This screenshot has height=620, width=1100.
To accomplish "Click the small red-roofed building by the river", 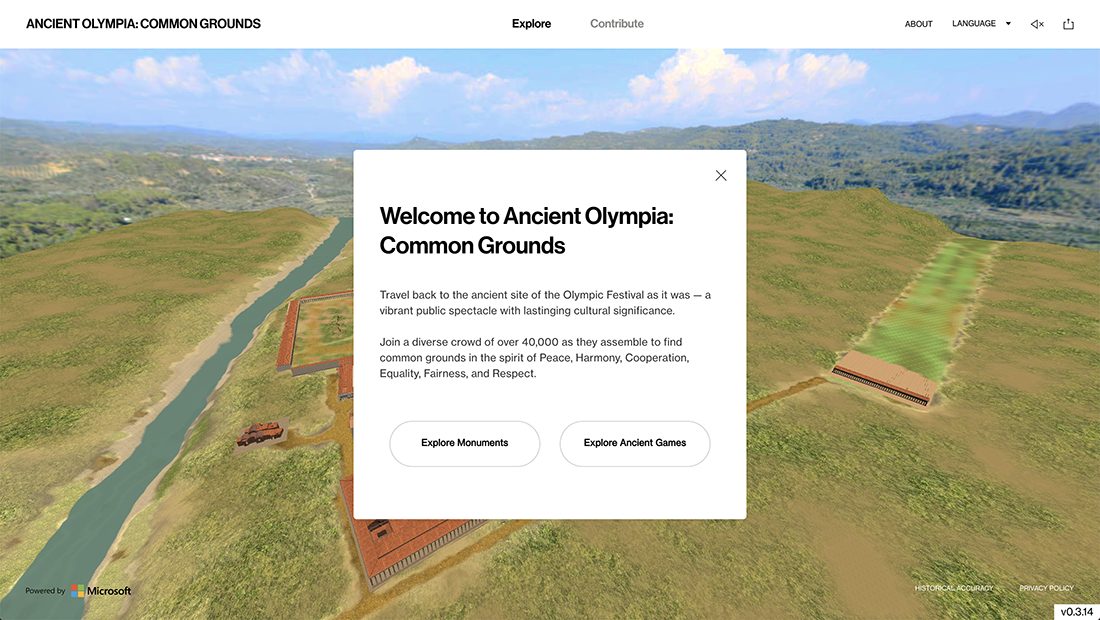I will pyautogui.click(x=260, y=433).
